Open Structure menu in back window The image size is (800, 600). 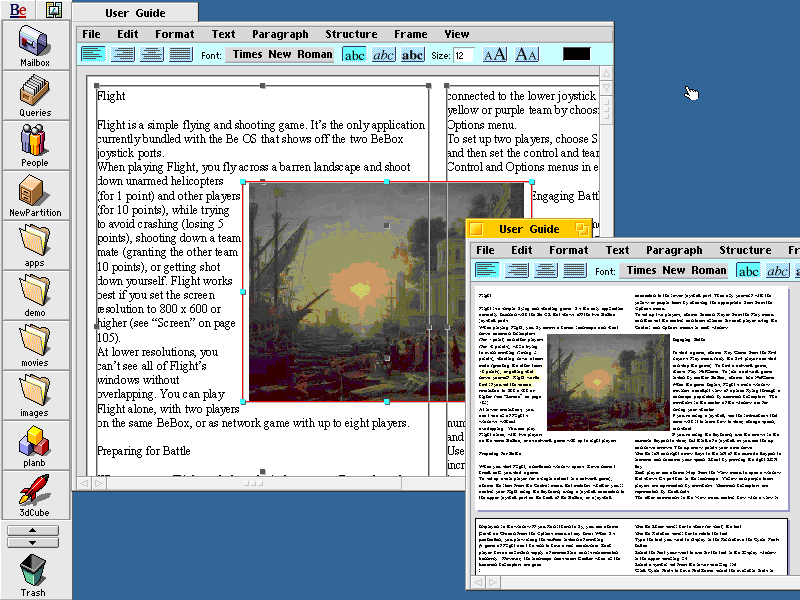[x=352, y=34]
